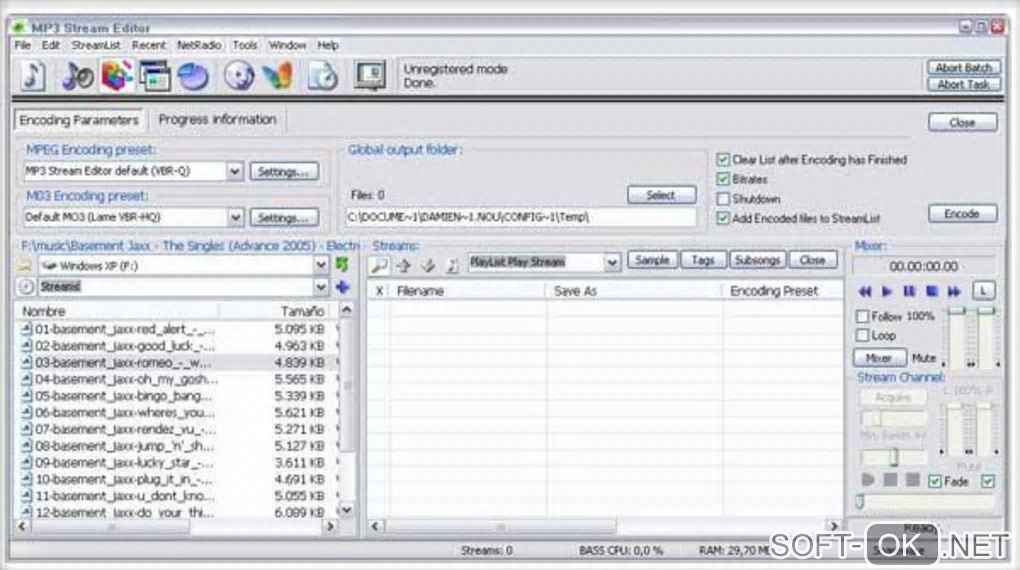1020x570 pixels.
Task: Click the Encode button
Action: (962, 213)
